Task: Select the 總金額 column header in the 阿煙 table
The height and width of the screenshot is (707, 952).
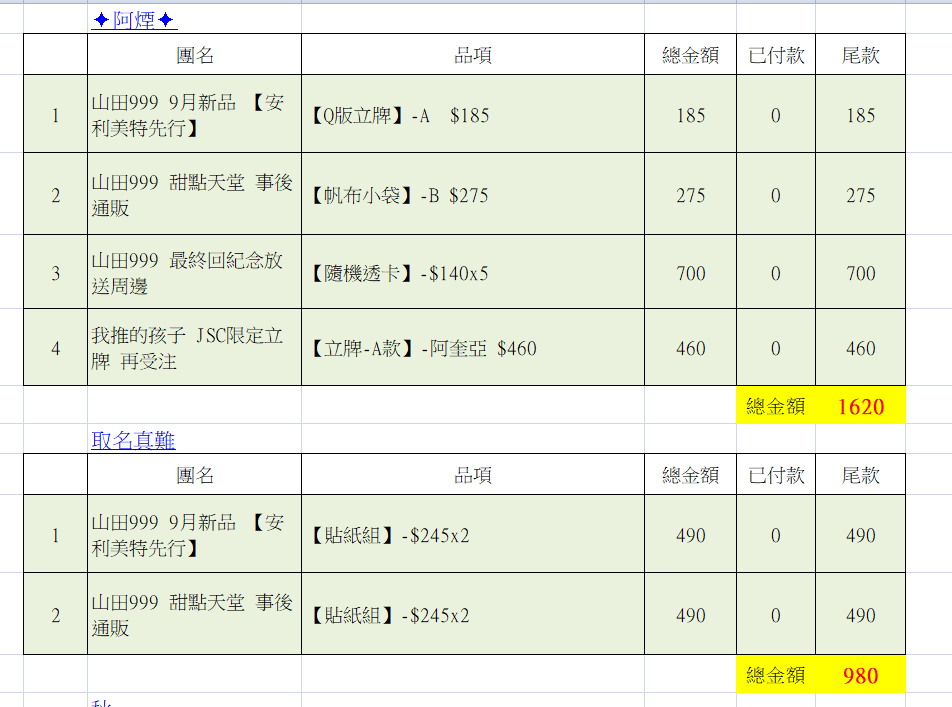Action: click(690, 55)
